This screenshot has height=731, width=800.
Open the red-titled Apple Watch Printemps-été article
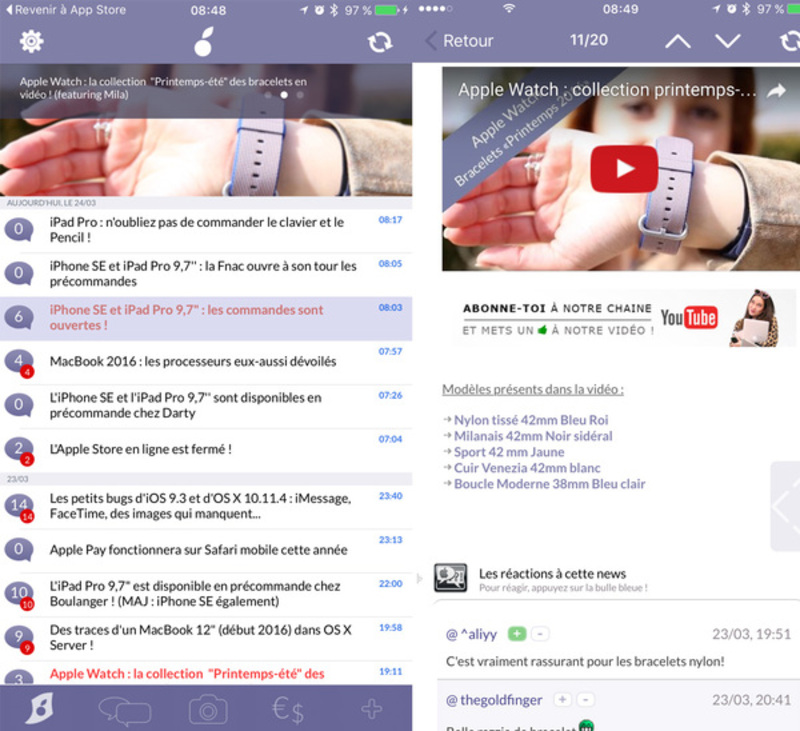pos(206,673)
